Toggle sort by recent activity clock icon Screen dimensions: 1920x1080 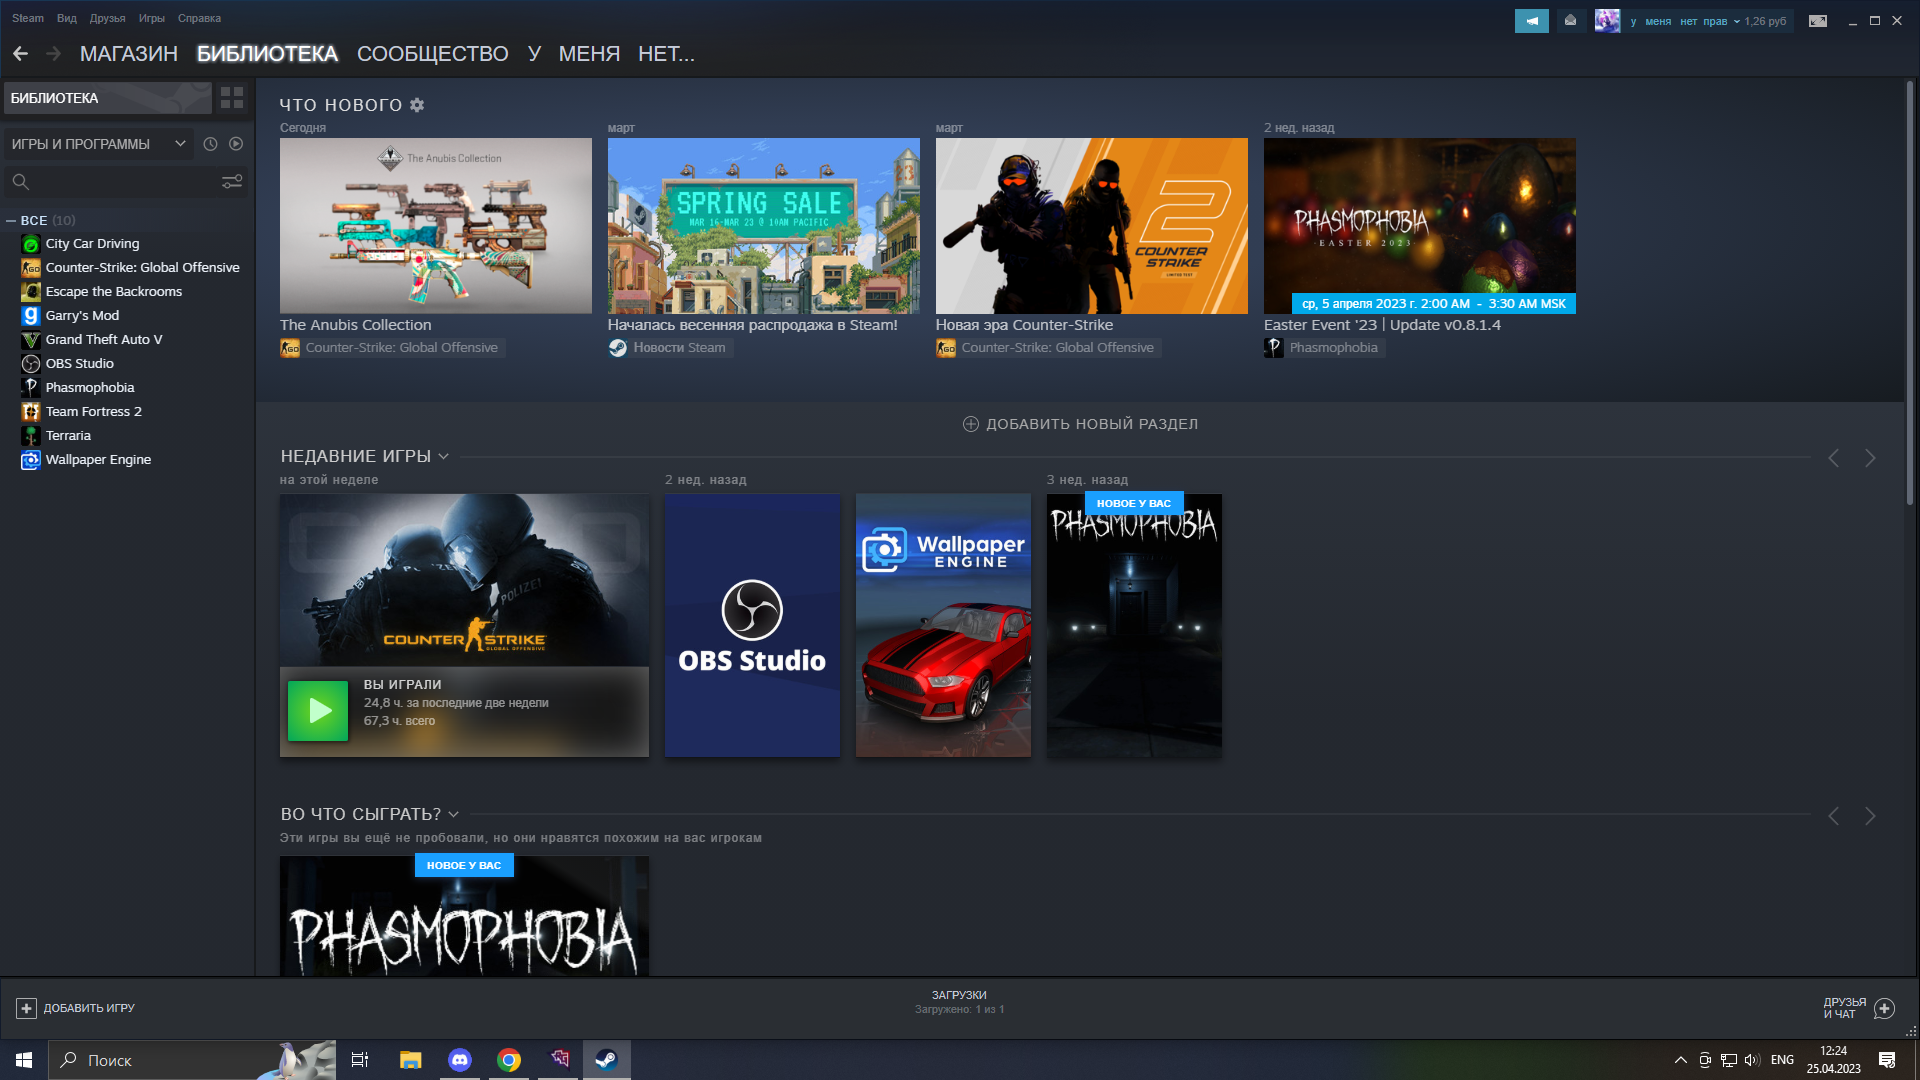tap(210, 144)
